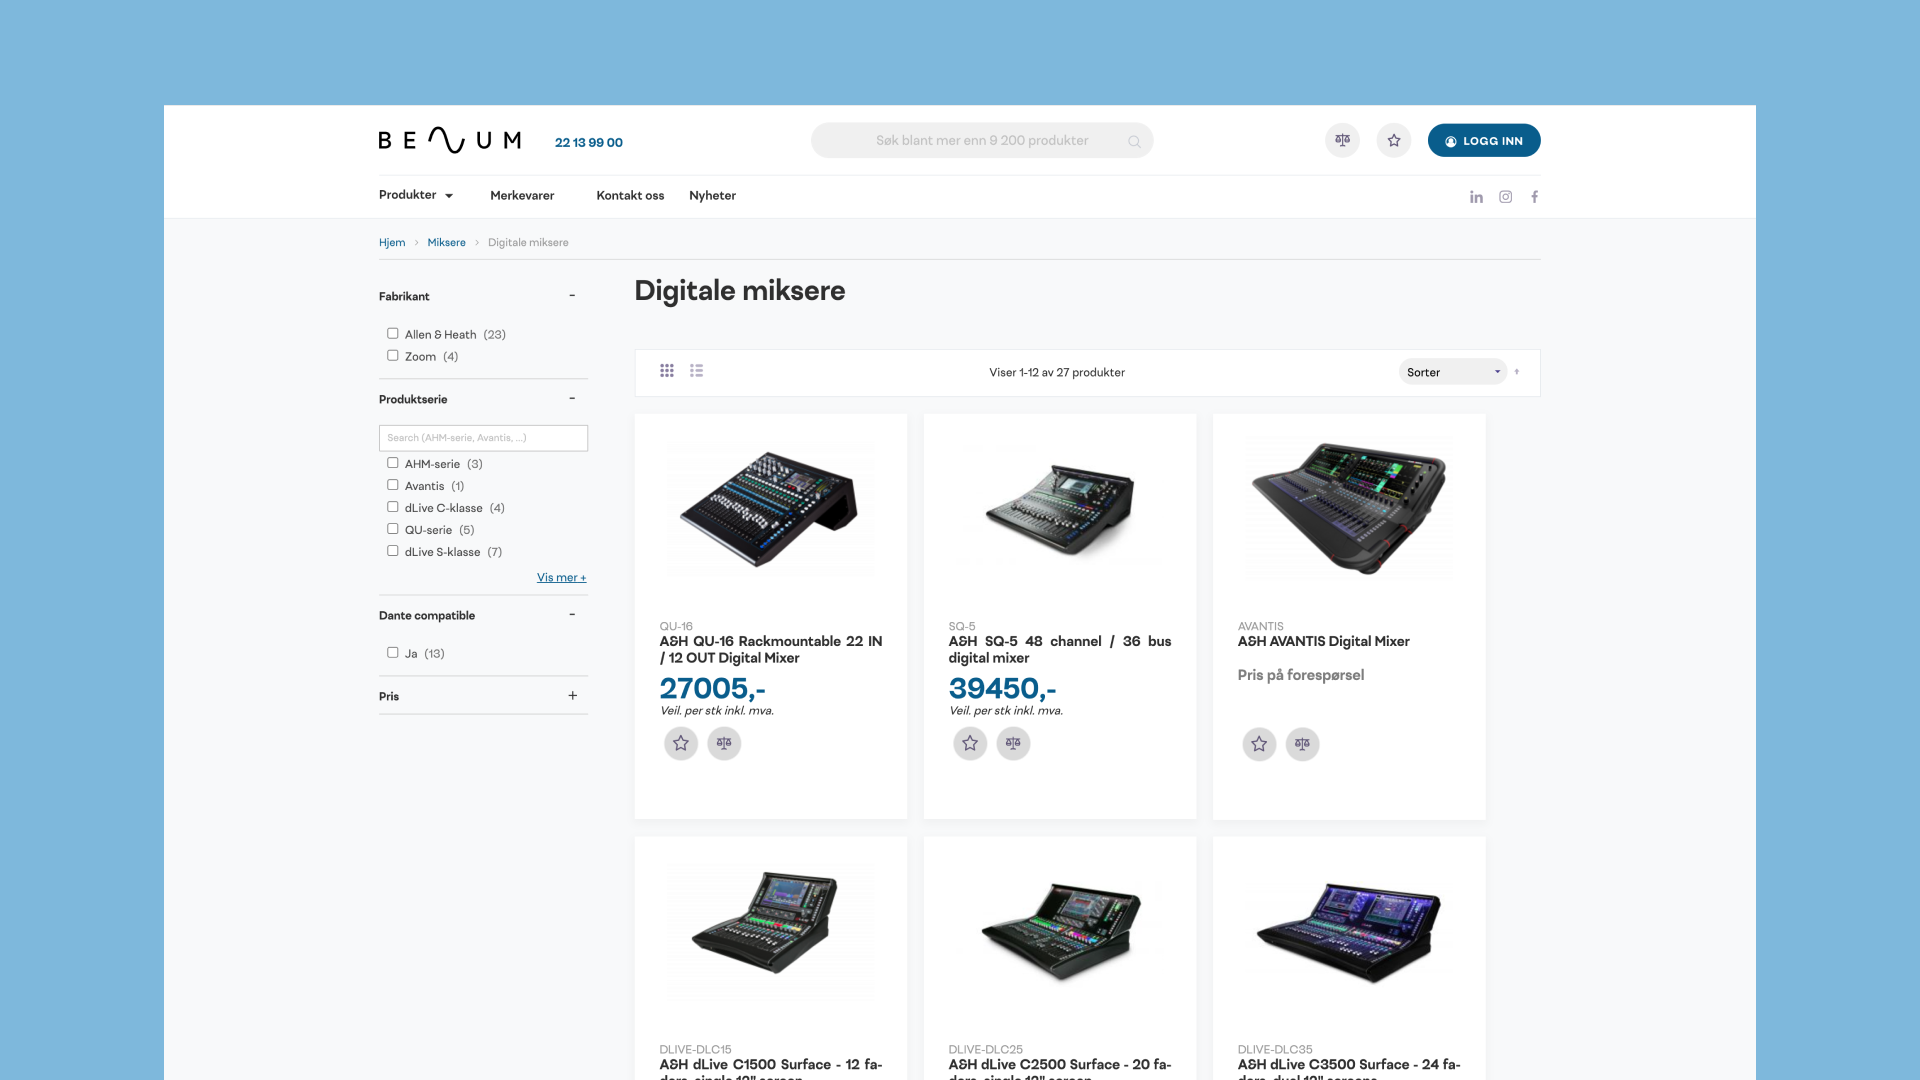Favorite the QU-16 mixer with star

[x=681, y=743]
